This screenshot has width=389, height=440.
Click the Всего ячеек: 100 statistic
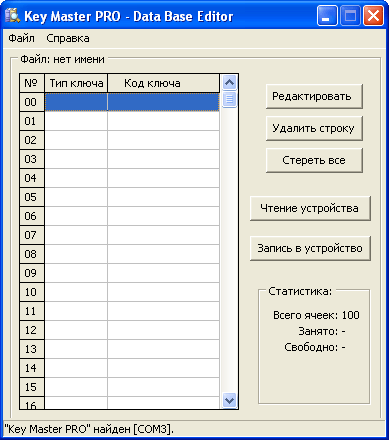click(x=316, y=315)
